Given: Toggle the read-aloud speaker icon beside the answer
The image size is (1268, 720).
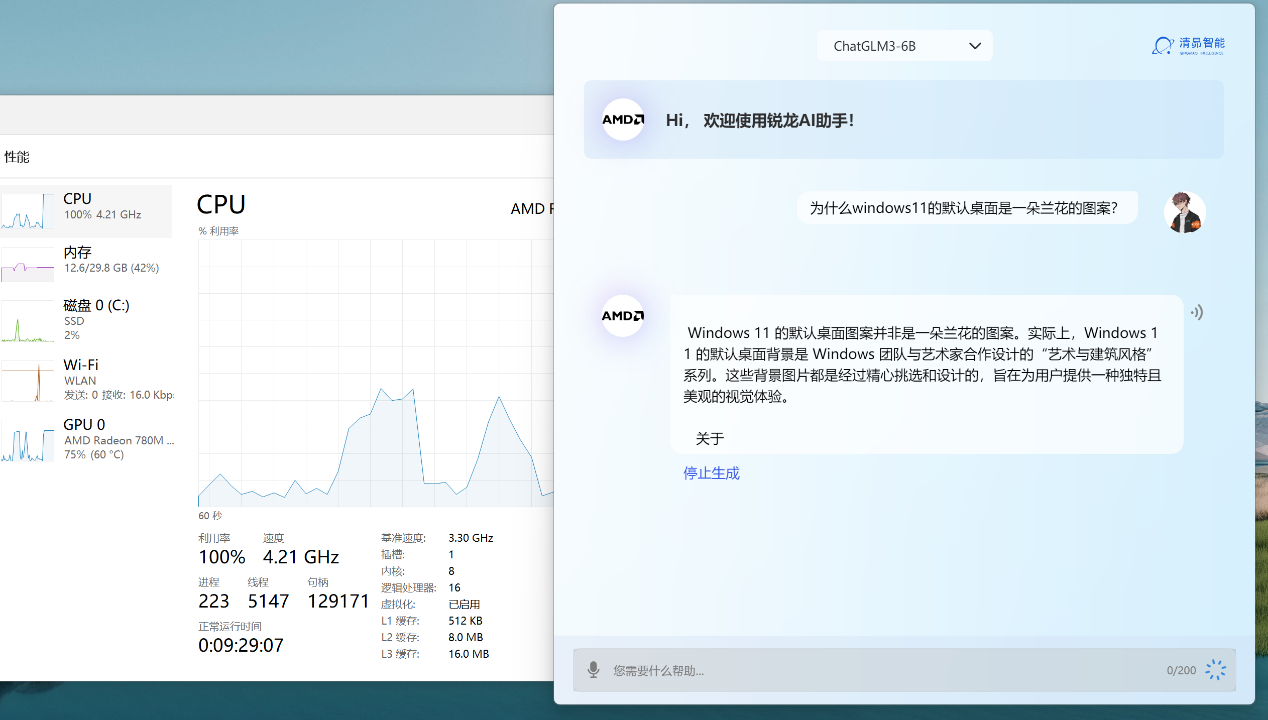Looking at the screenshot, I should pos(1196,312).
